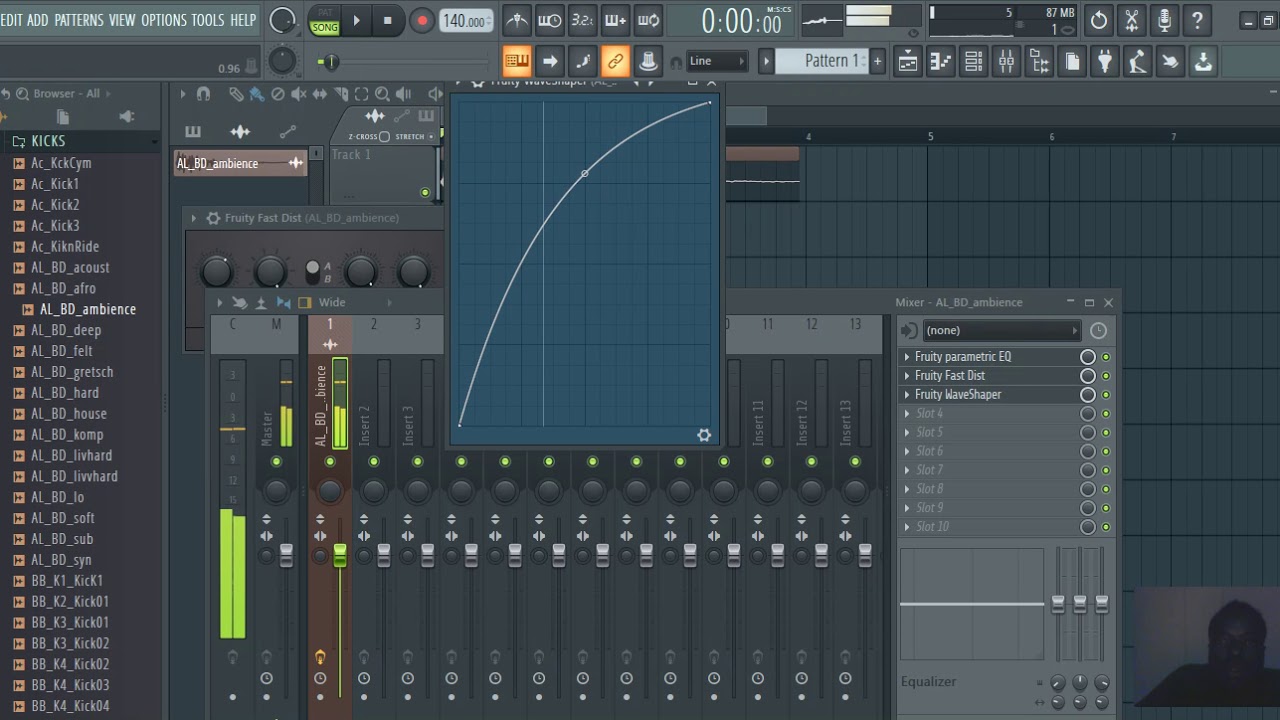Mute mixer track Insert 2 green LED
The height and width of the screenshot is (720, 1280).
coord(373,462)
